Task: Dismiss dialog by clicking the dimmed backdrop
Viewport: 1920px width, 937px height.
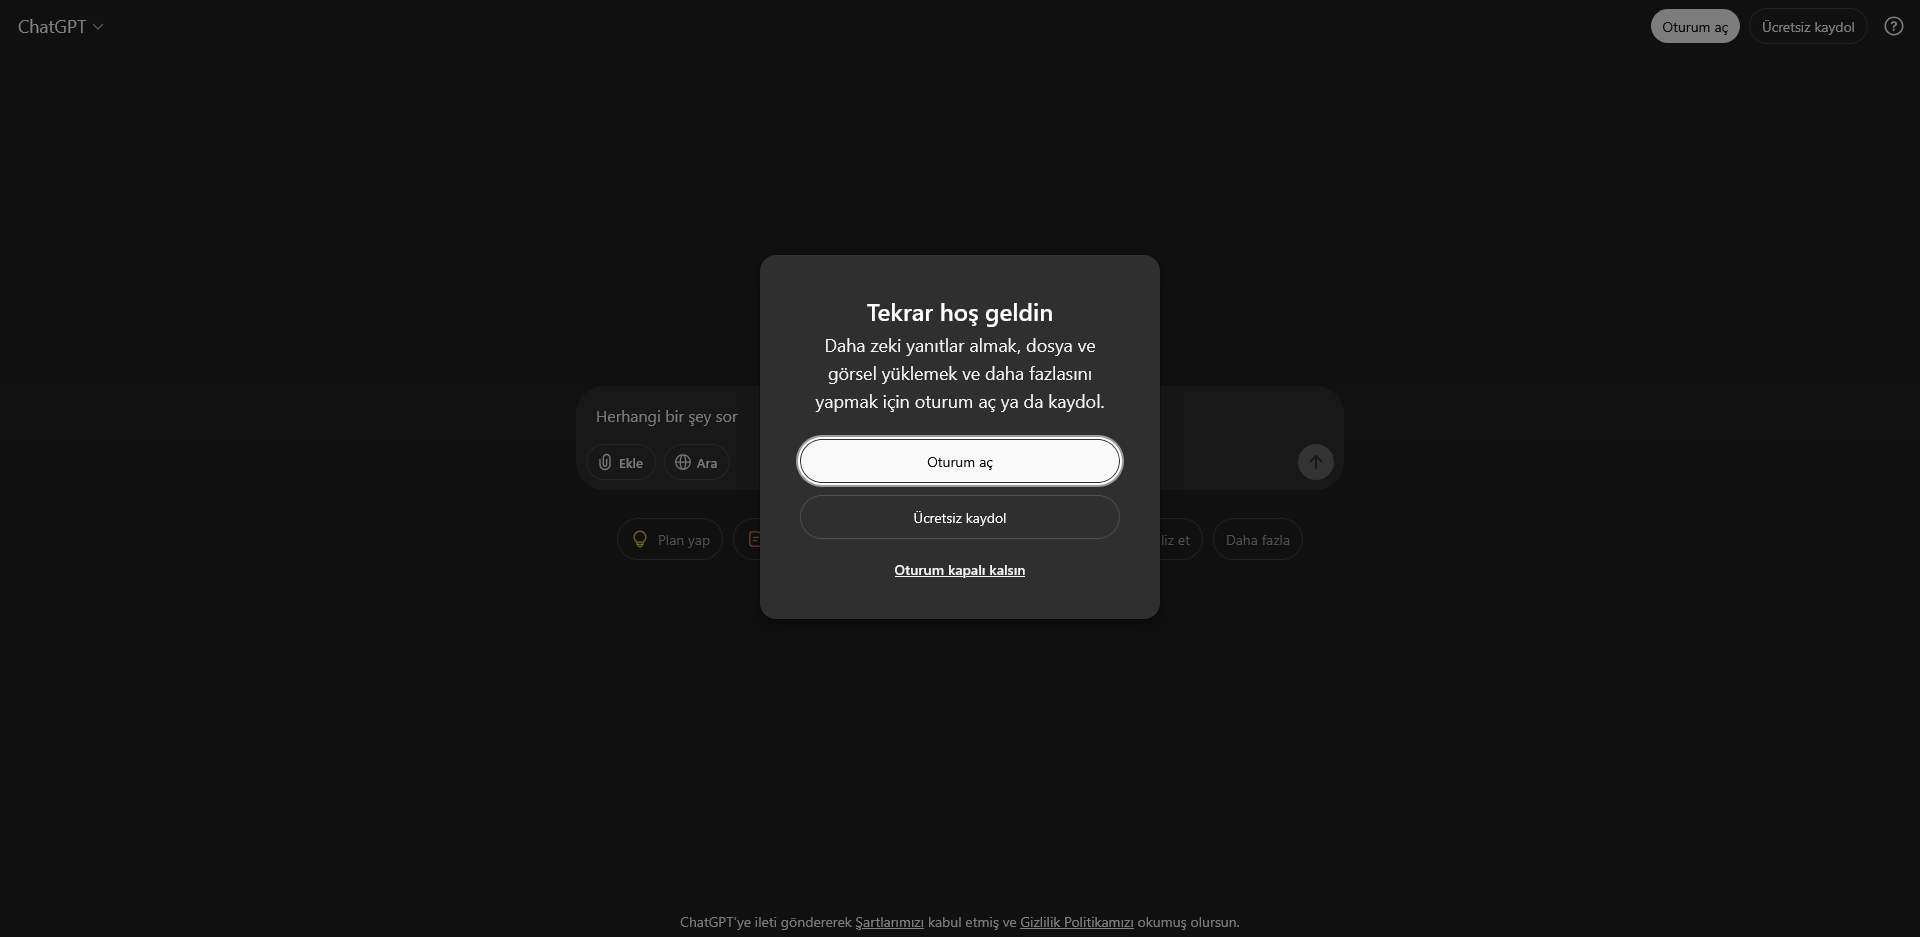Action: (x=400, y=700)
